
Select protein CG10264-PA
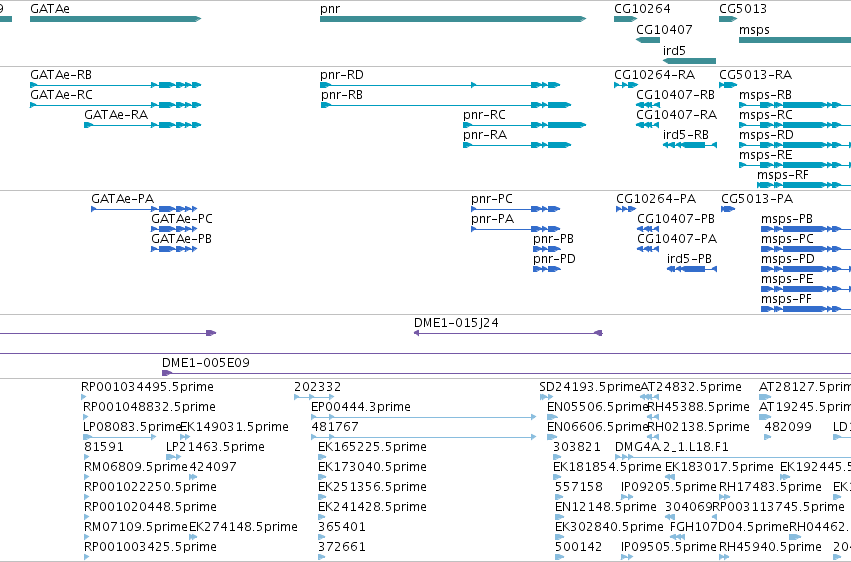pos(656,199)
